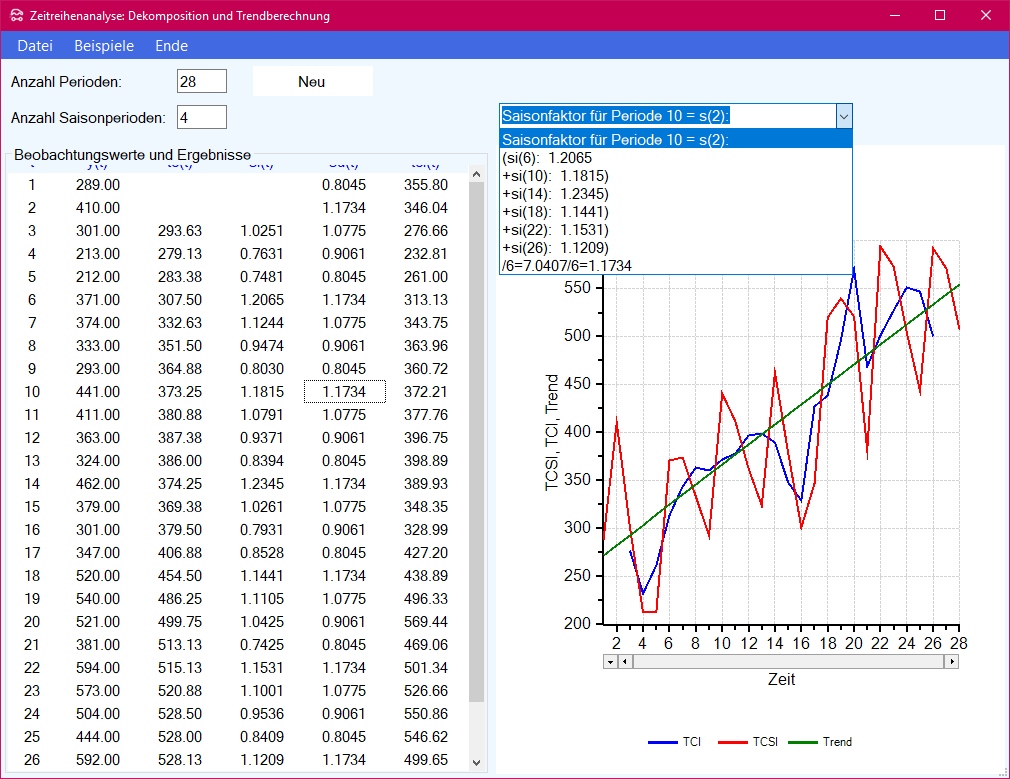Click the red TCSI legend line

(733, 742)
